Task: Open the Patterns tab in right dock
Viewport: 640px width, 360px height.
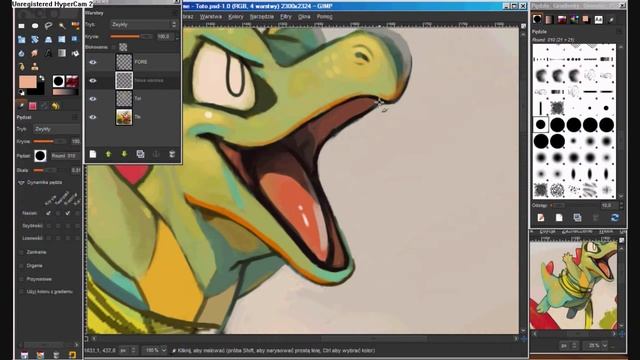Action: (562, 20)
